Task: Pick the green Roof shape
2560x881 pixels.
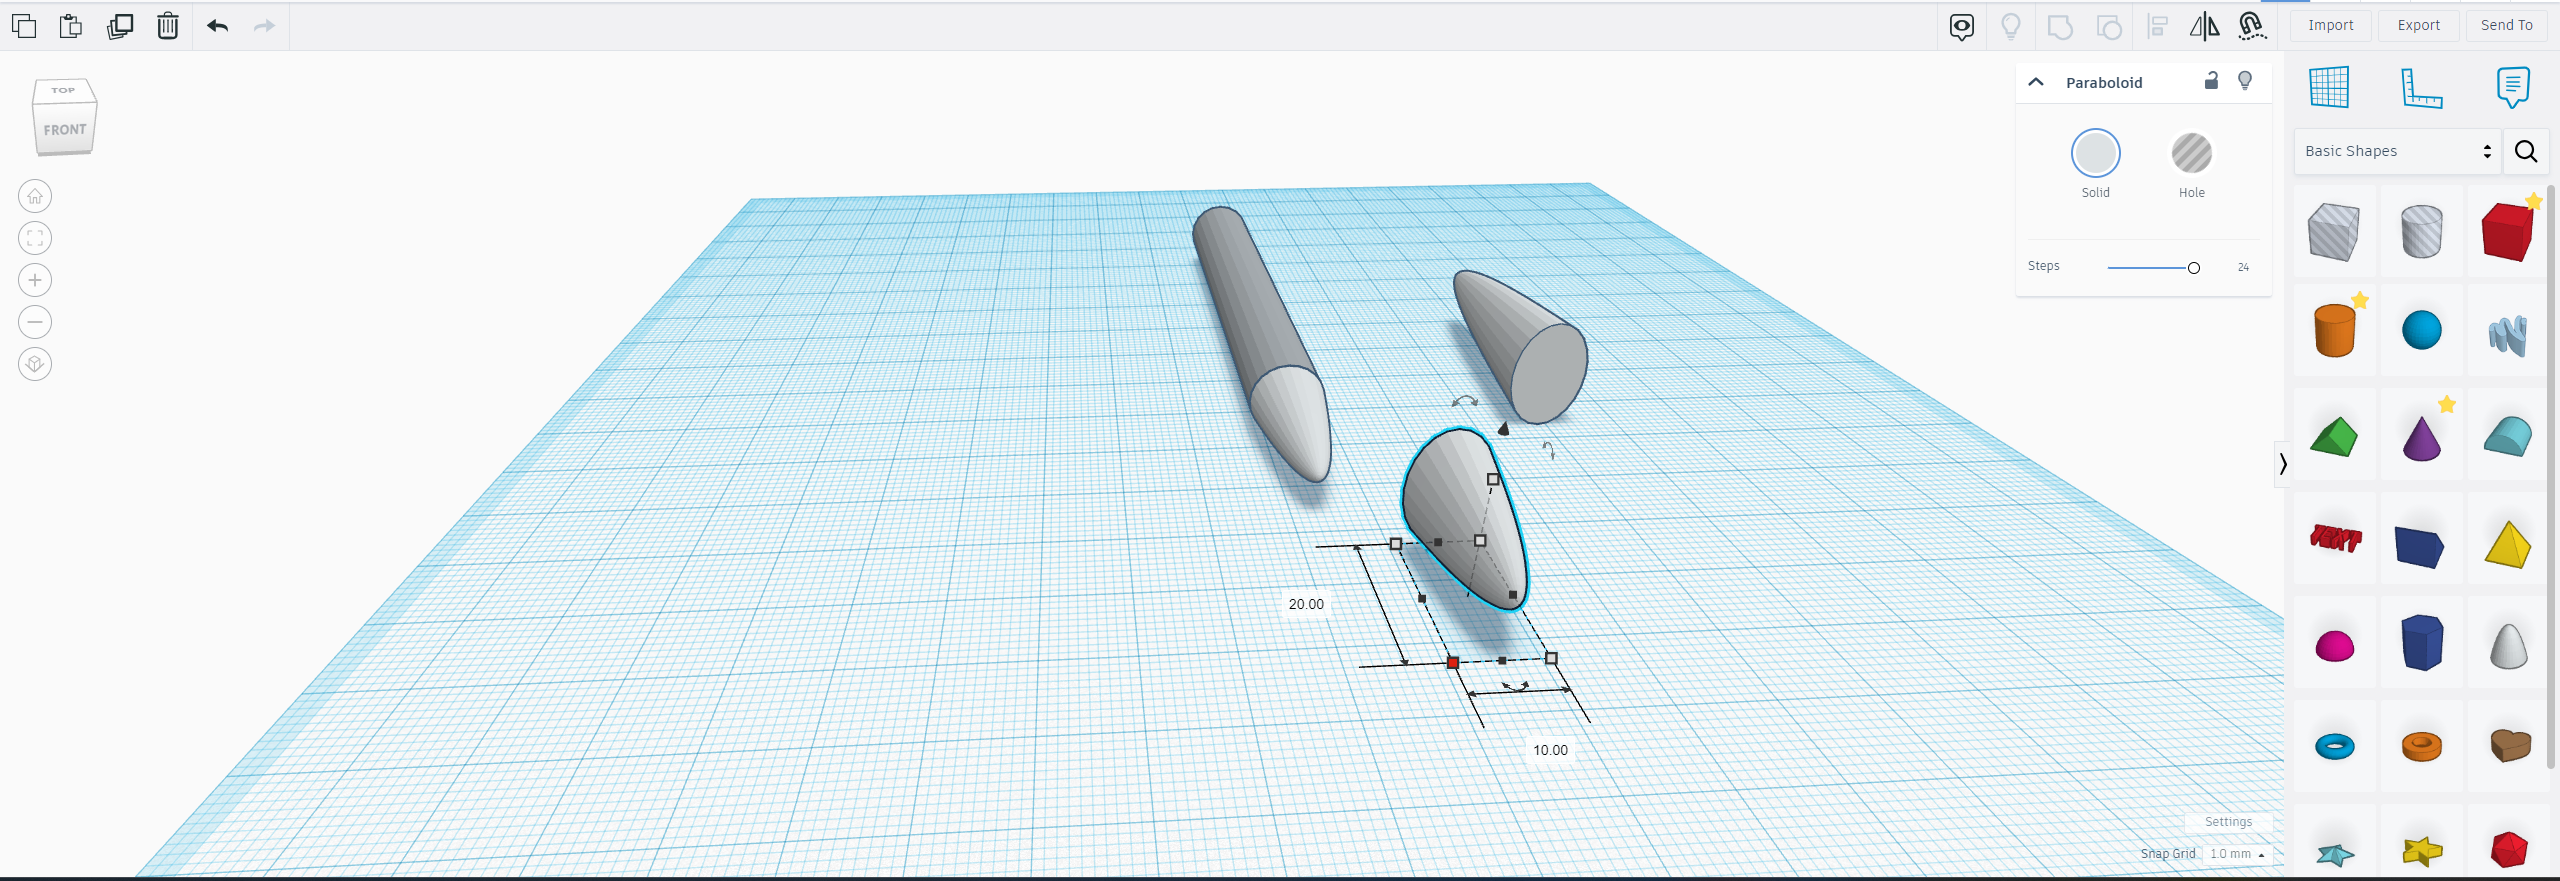Action: point(2334,437)
